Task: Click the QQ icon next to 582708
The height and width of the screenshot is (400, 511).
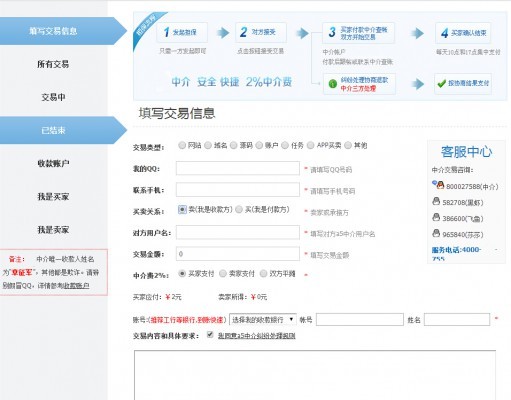Action: pyautogui.click(x=436, y=201)
